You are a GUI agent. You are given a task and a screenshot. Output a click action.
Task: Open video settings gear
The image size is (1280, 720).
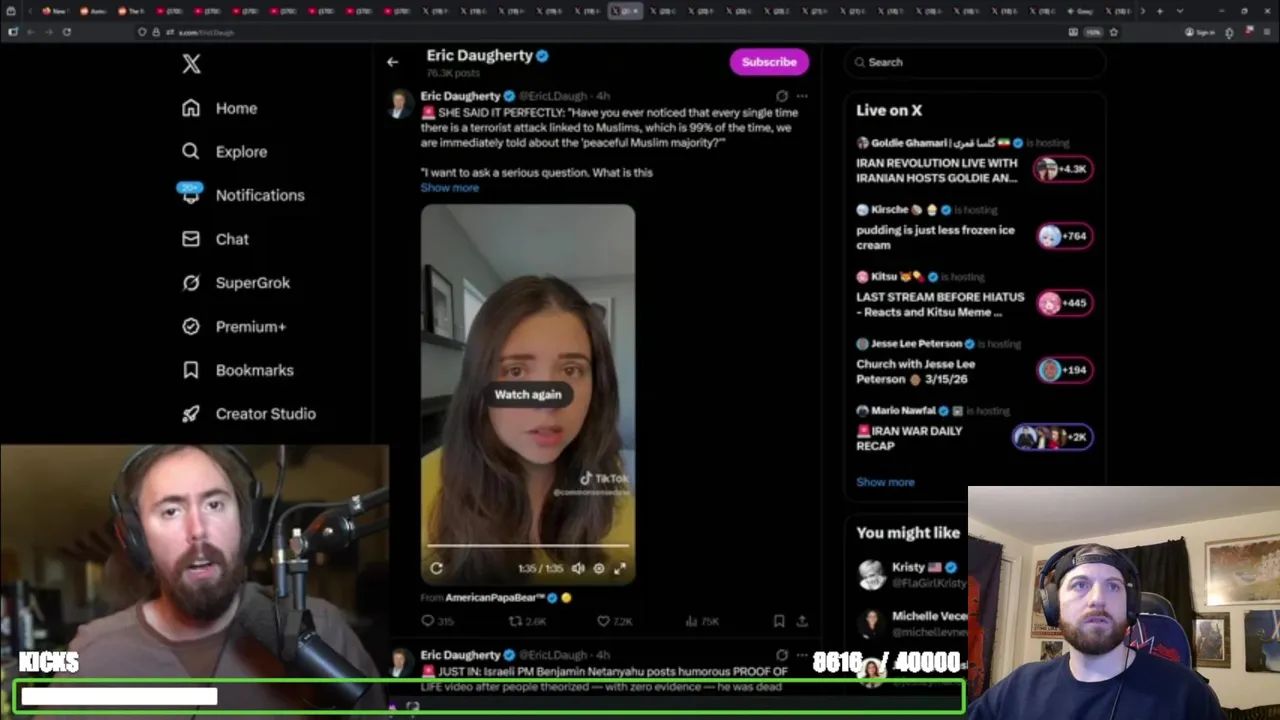(599, 568)
